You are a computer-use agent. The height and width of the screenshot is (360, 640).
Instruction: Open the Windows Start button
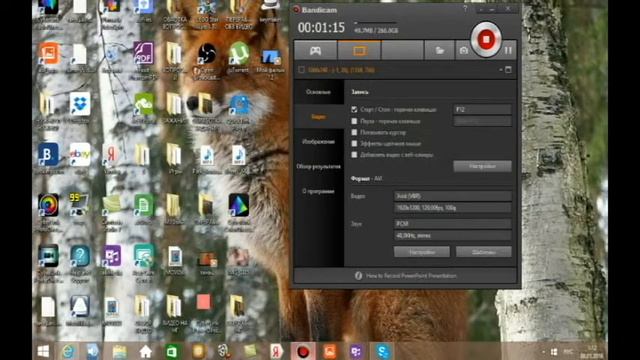[43, 351]
